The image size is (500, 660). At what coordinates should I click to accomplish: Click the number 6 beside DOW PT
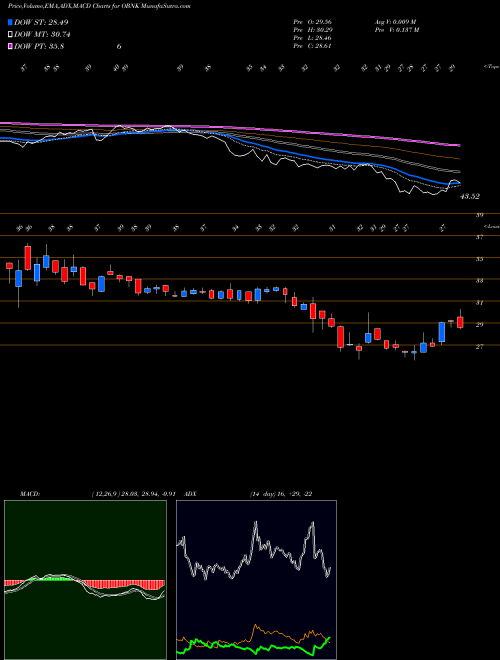pyautogui.click(x=119, y=46)
